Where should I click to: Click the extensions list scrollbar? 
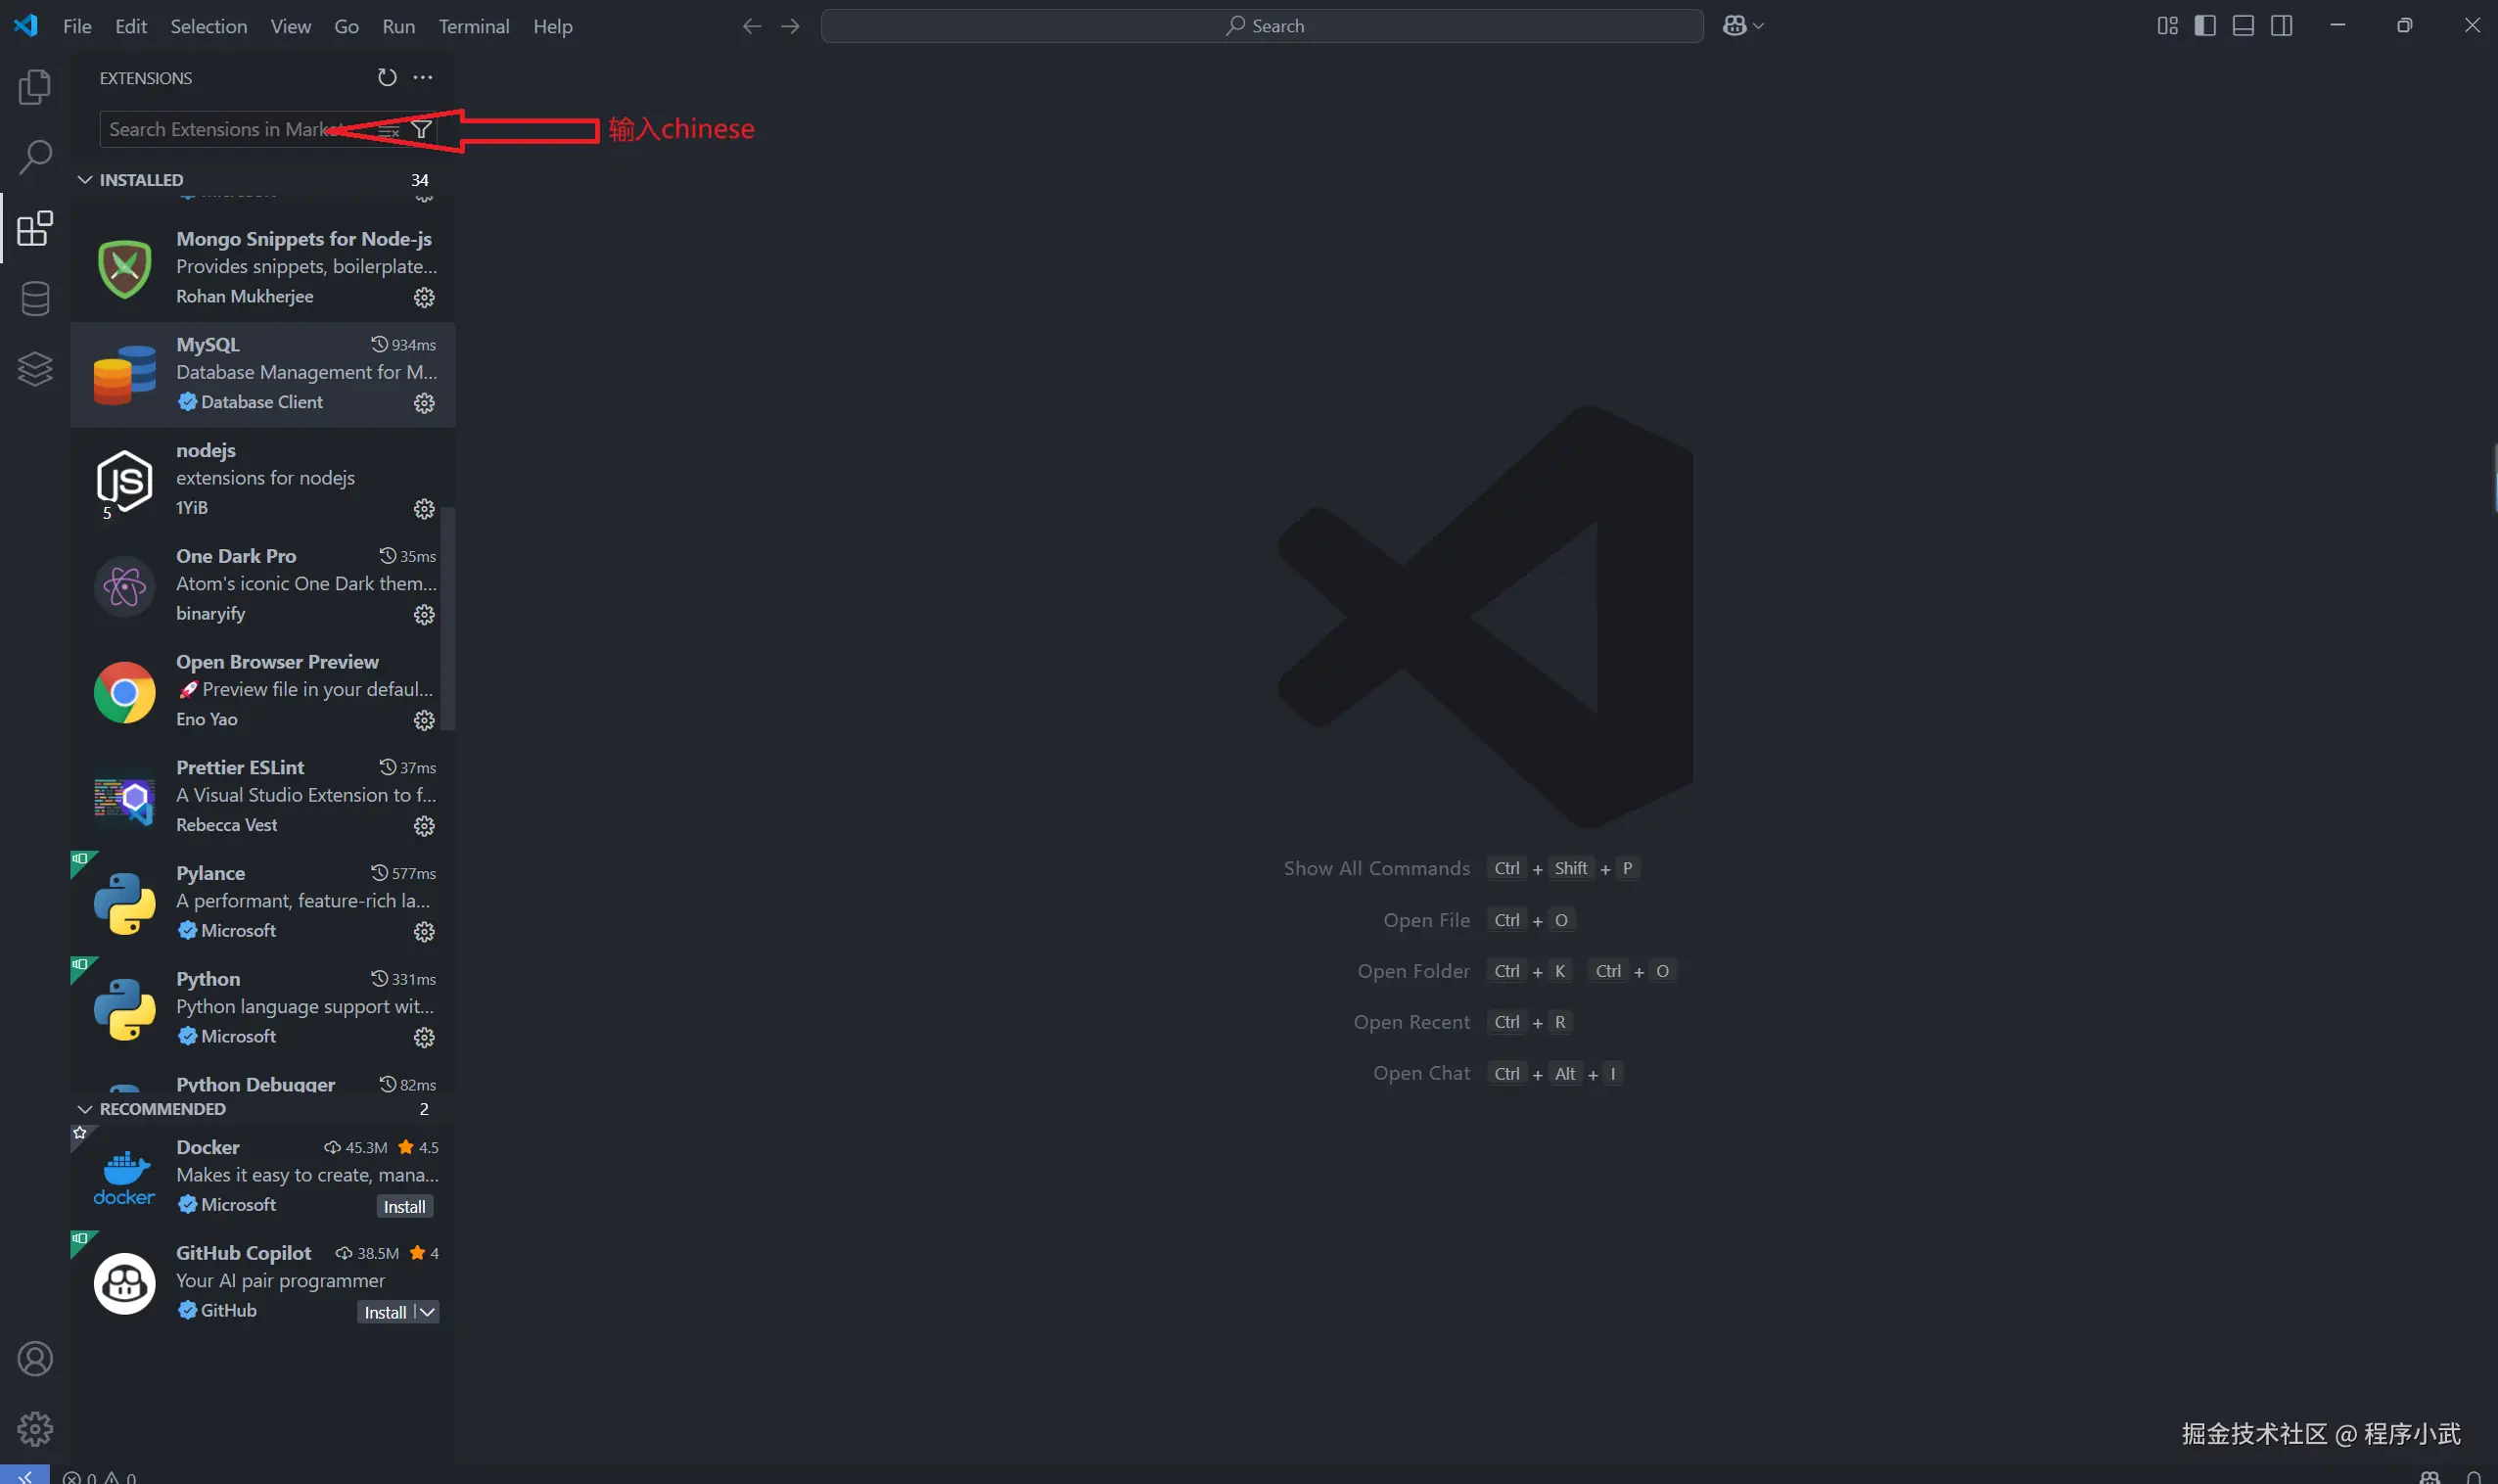(x=448, y=618)
